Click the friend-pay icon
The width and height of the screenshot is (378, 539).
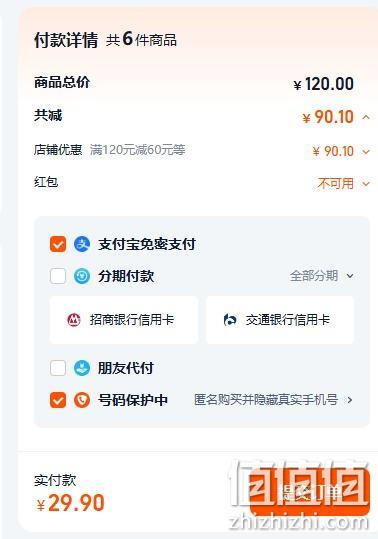[x=82, y=368]
